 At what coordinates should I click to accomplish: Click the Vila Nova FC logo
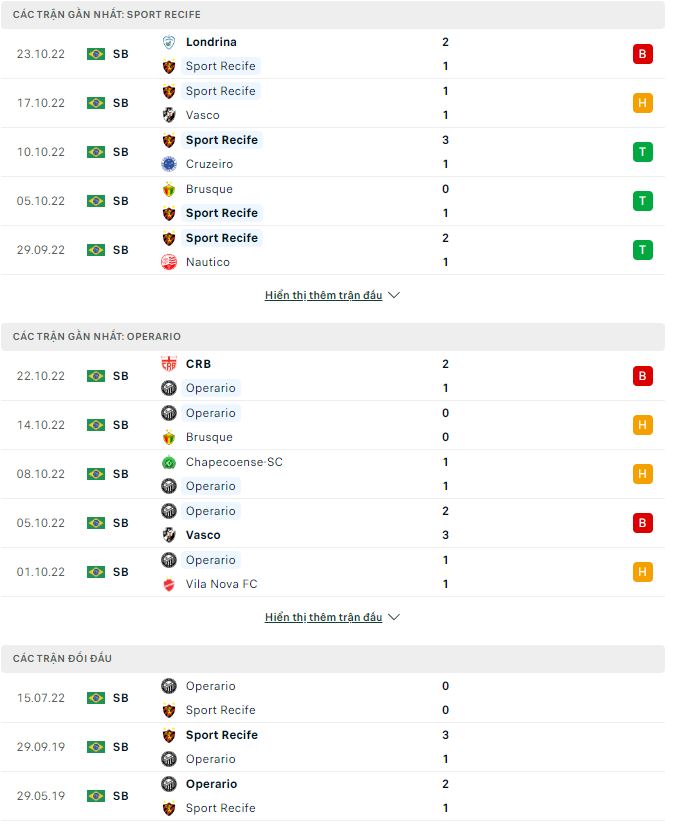[x=169, y=584]
